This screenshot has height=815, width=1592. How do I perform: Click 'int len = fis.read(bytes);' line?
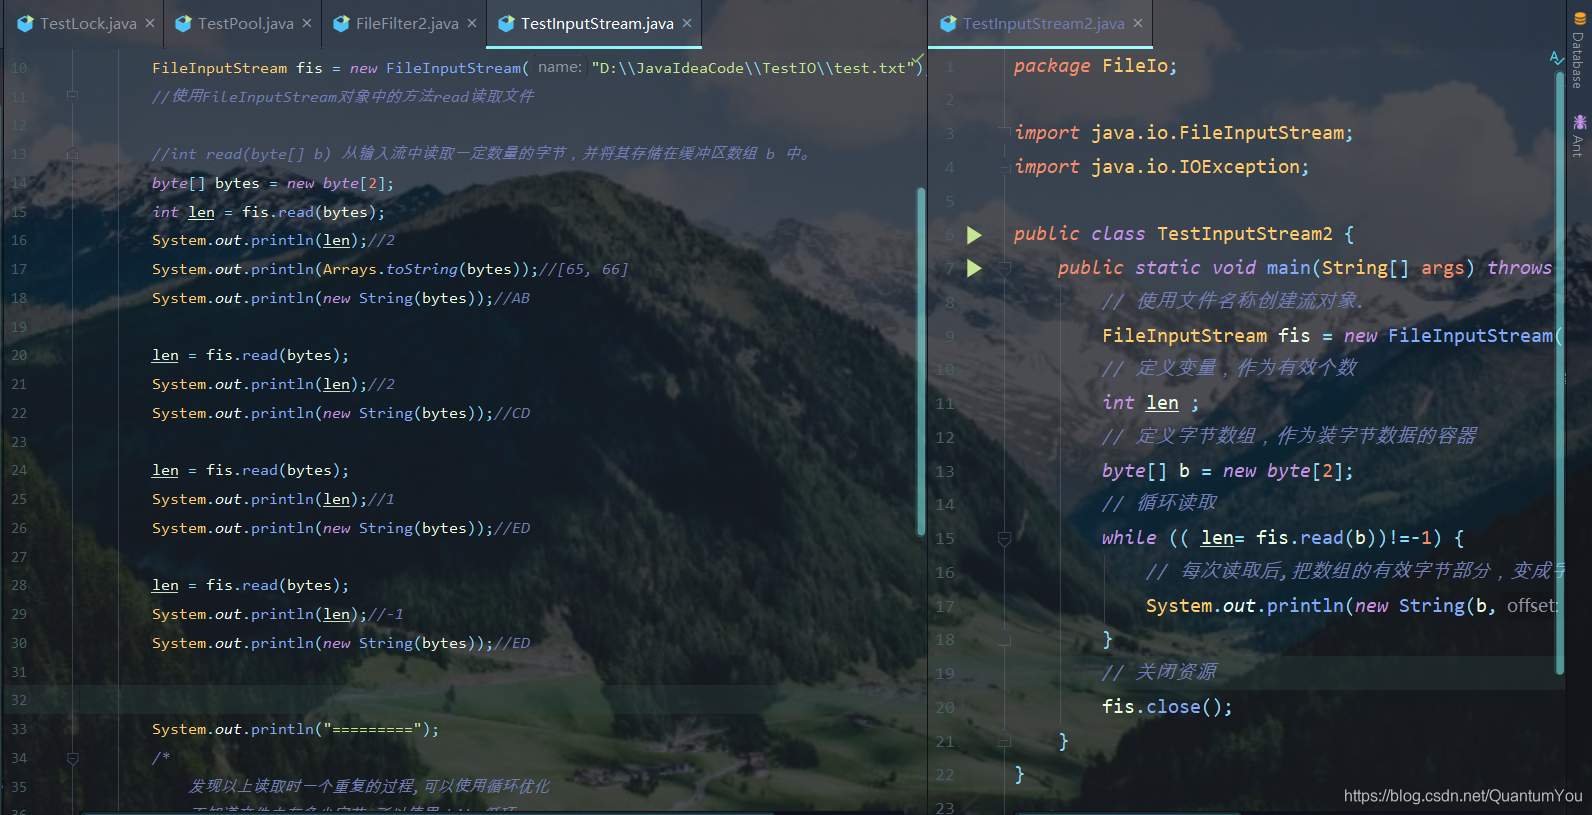268,212
